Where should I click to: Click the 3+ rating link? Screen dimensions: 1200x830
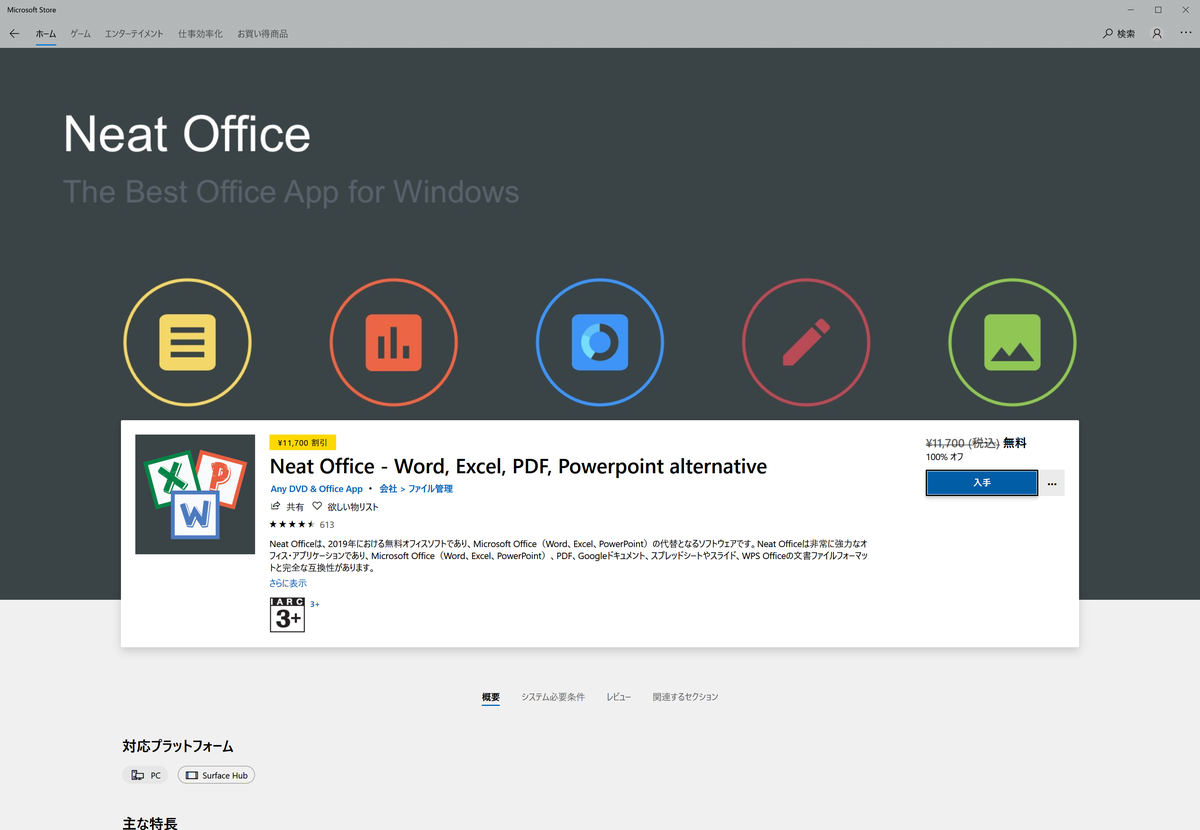pyautogui.click(x=315, y=604)
